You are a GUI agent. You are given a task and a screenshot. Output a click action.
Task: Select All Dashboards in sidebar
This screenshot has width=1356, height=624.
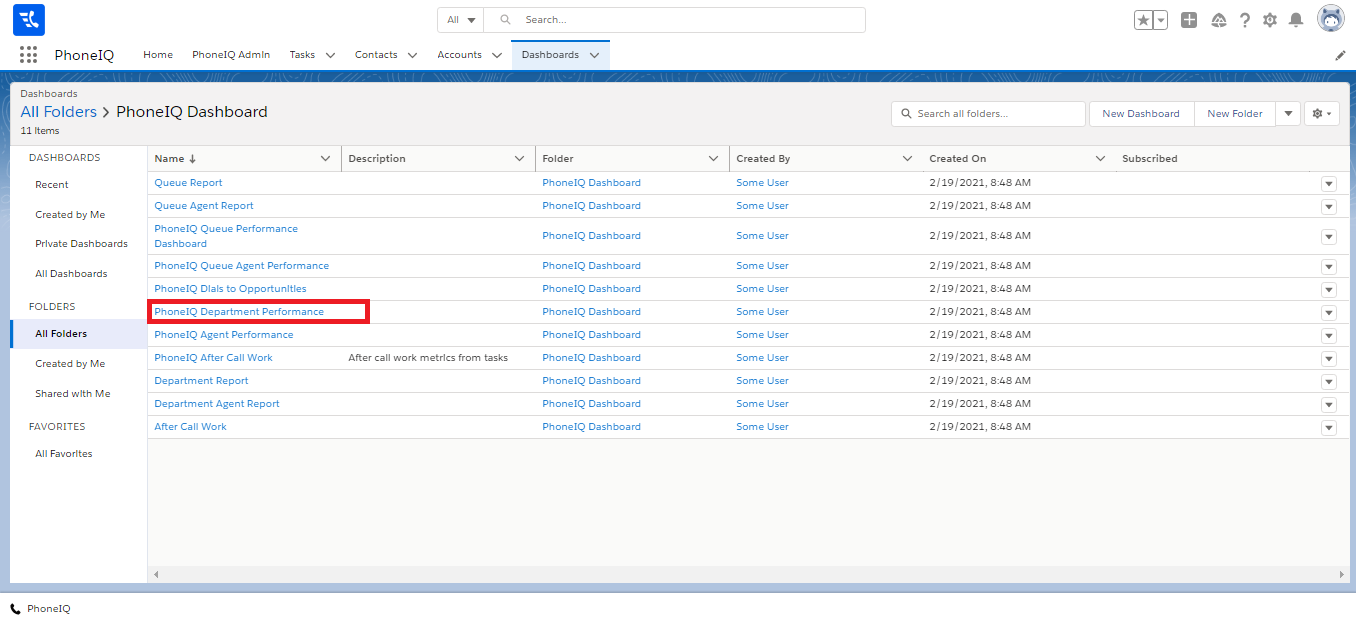tap(71, 274)
